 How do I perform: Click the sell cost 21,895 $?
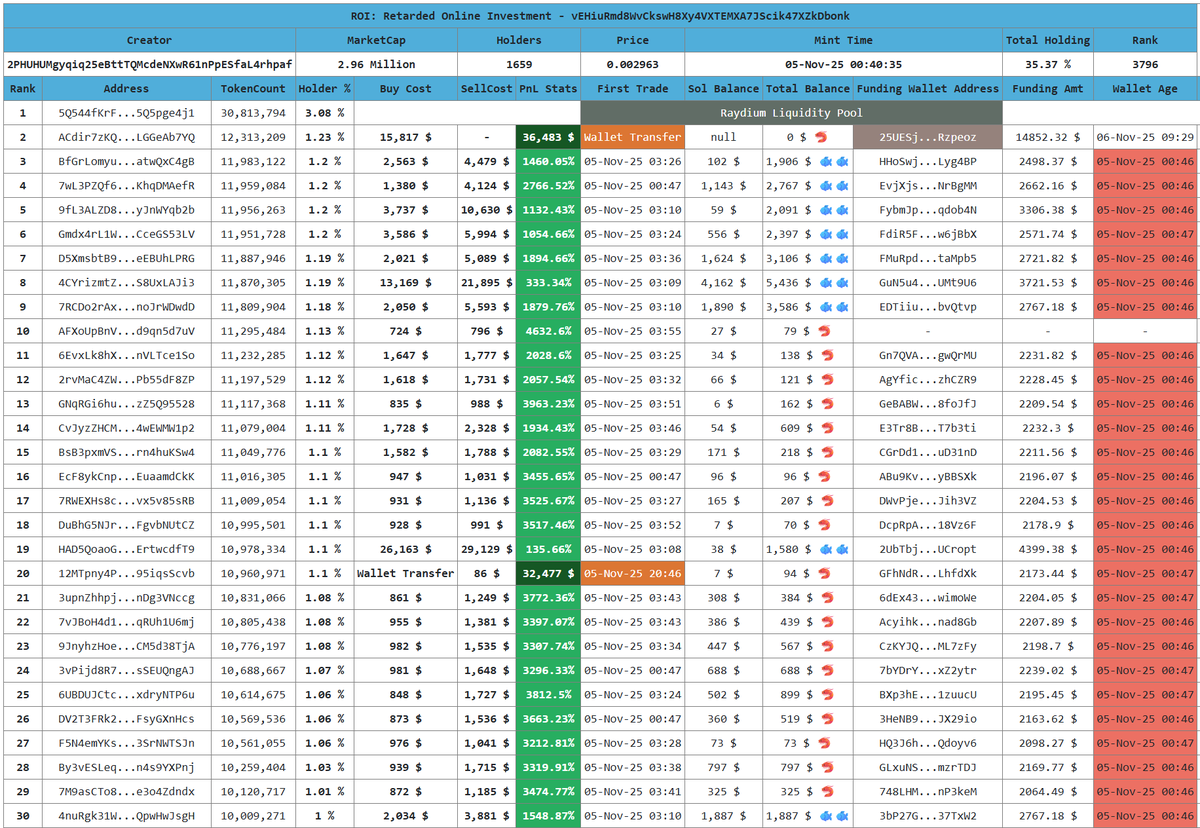[x=486, y=283]
